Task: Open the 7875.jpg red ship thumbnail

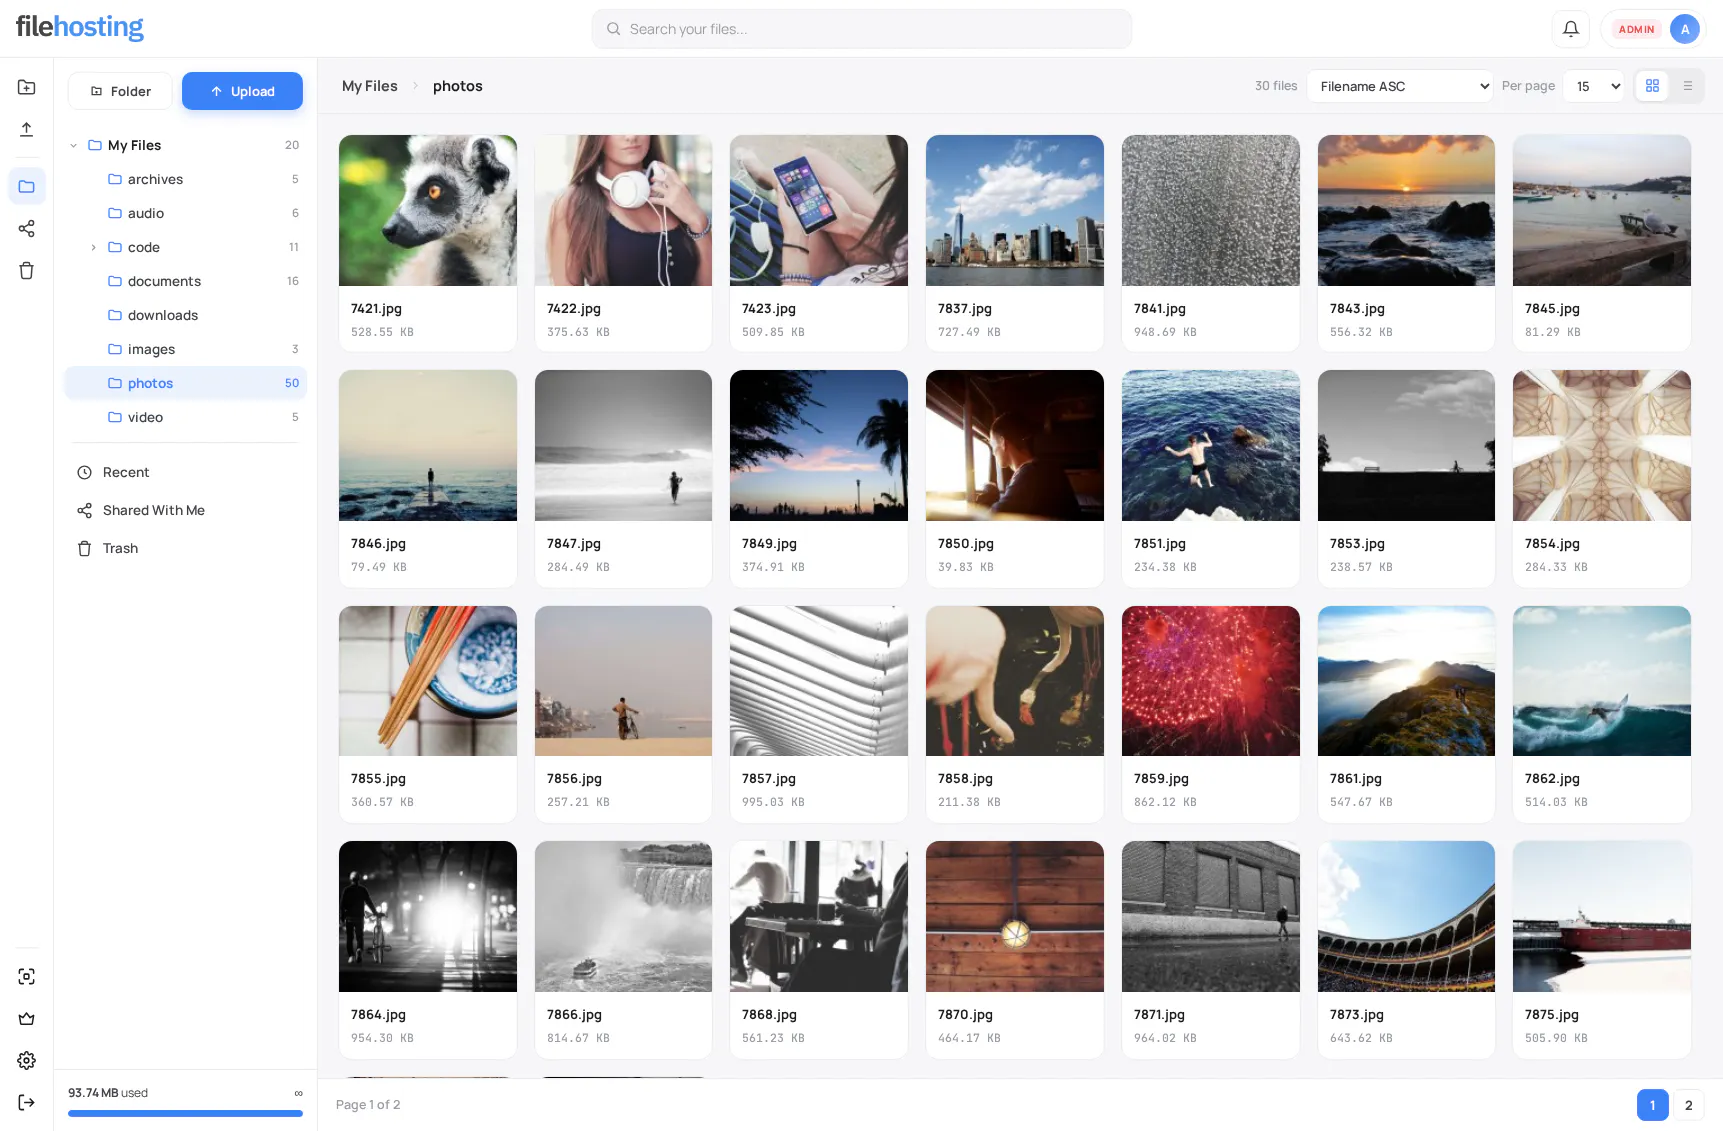Action: (1602, 916)
